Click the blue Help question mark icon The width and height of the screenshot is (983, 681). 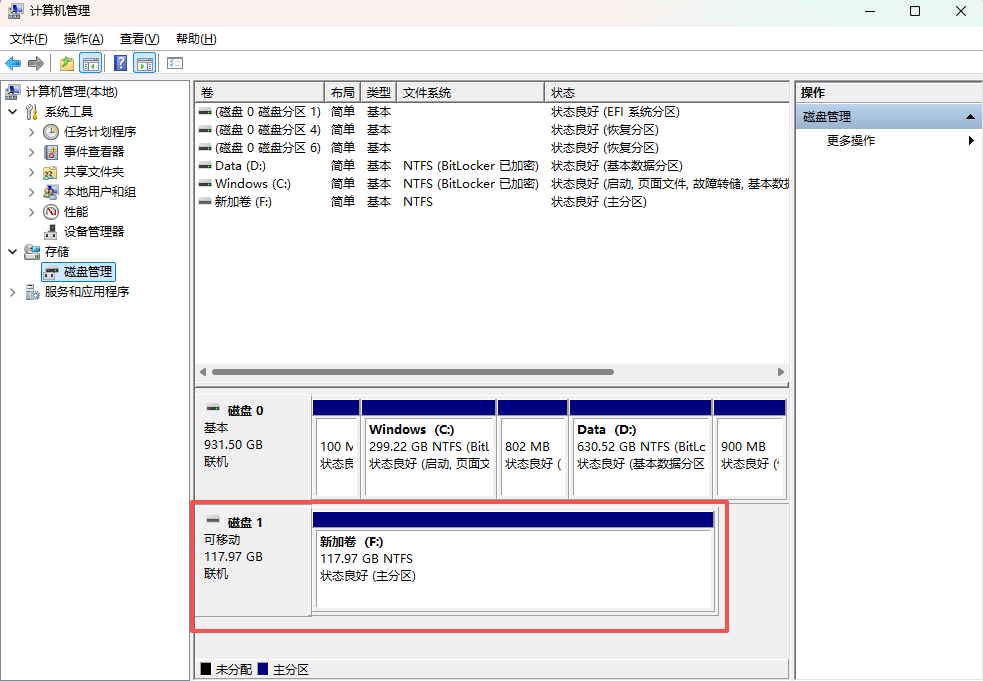[x=120, y=64]
